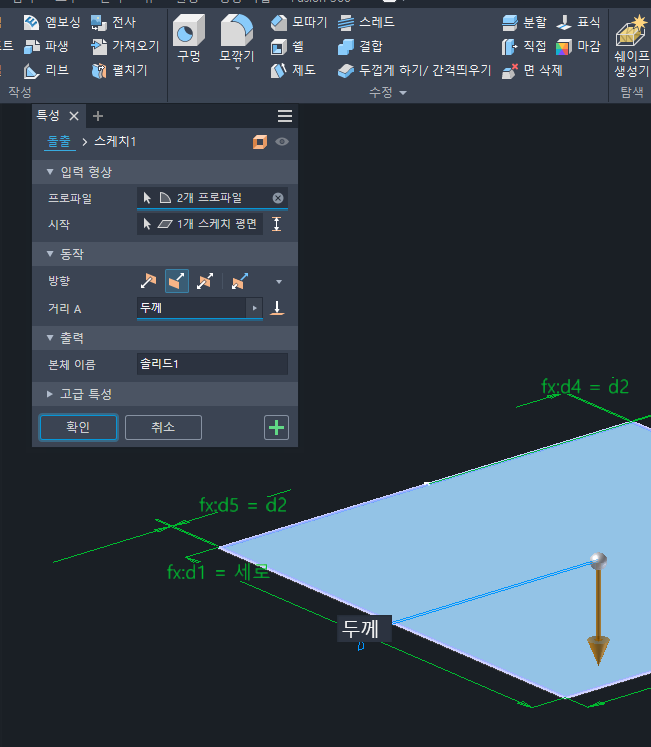The height and width of the screenshot is (747, 651).
Task: Click the fx:d1 = 세로 dimension
Action: coord(218,572)
